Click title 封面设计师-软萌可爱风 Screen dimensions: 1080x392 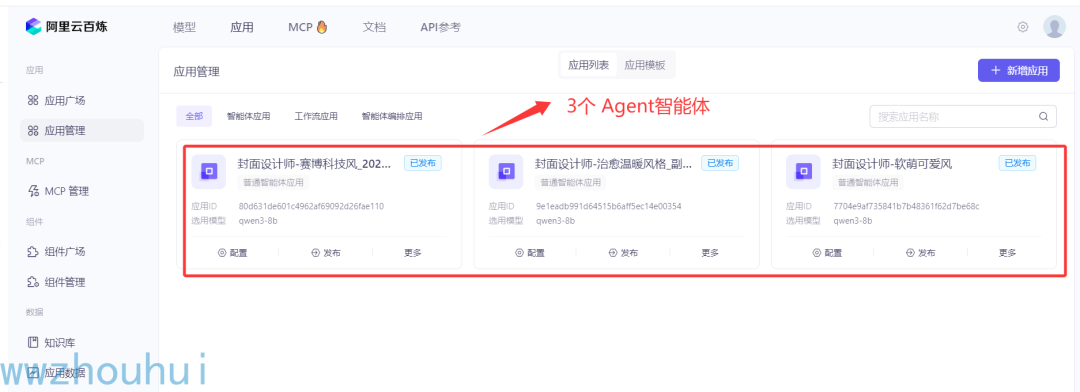coord(892,164)
